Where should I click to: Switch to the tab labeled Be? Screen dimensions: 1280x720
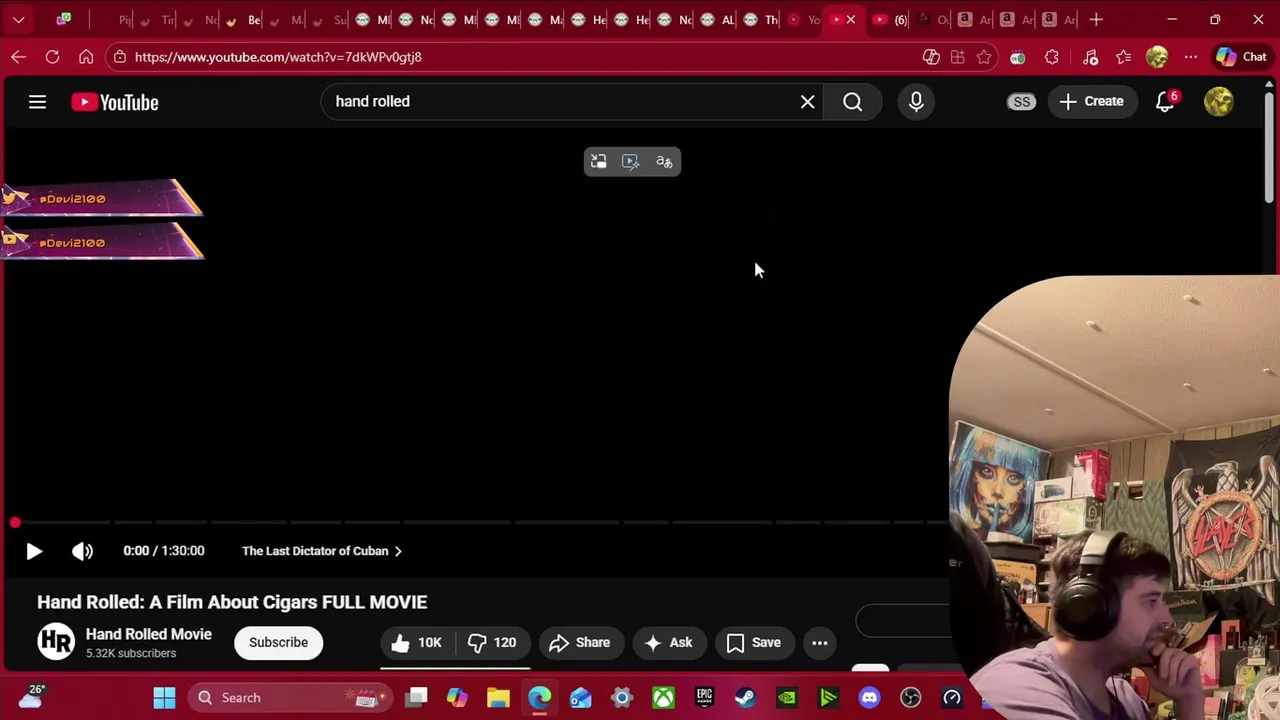tap(243, 19)
